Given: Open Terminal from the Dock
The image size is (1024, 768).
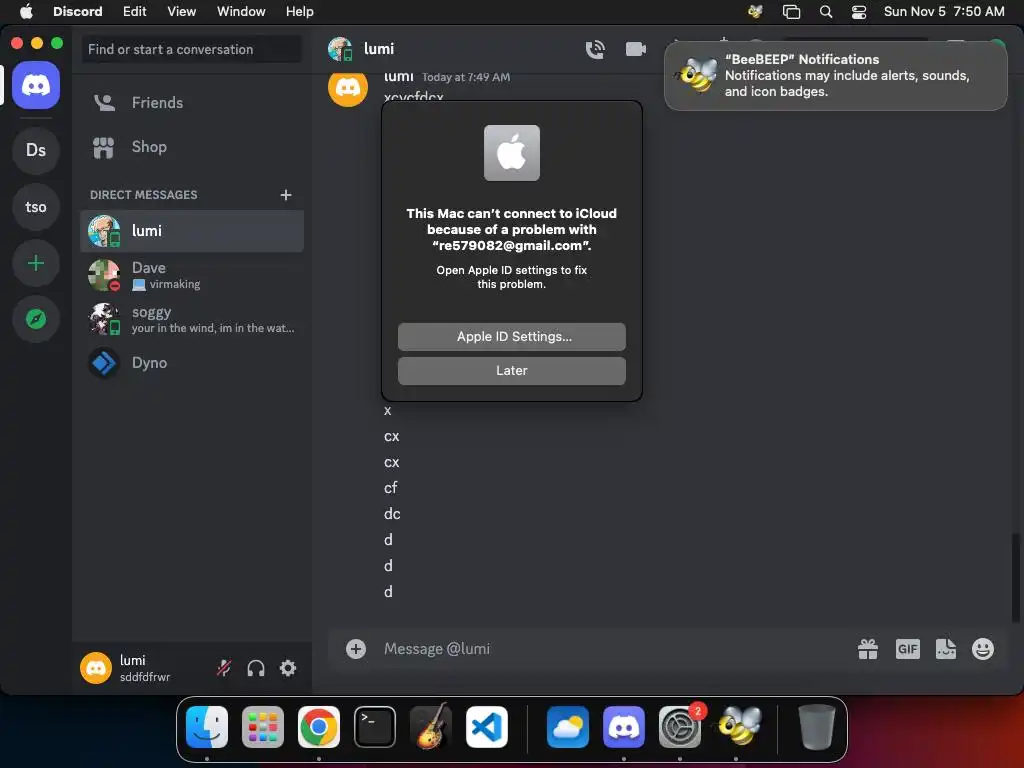Looking at the screenshot, I should 375,727.
